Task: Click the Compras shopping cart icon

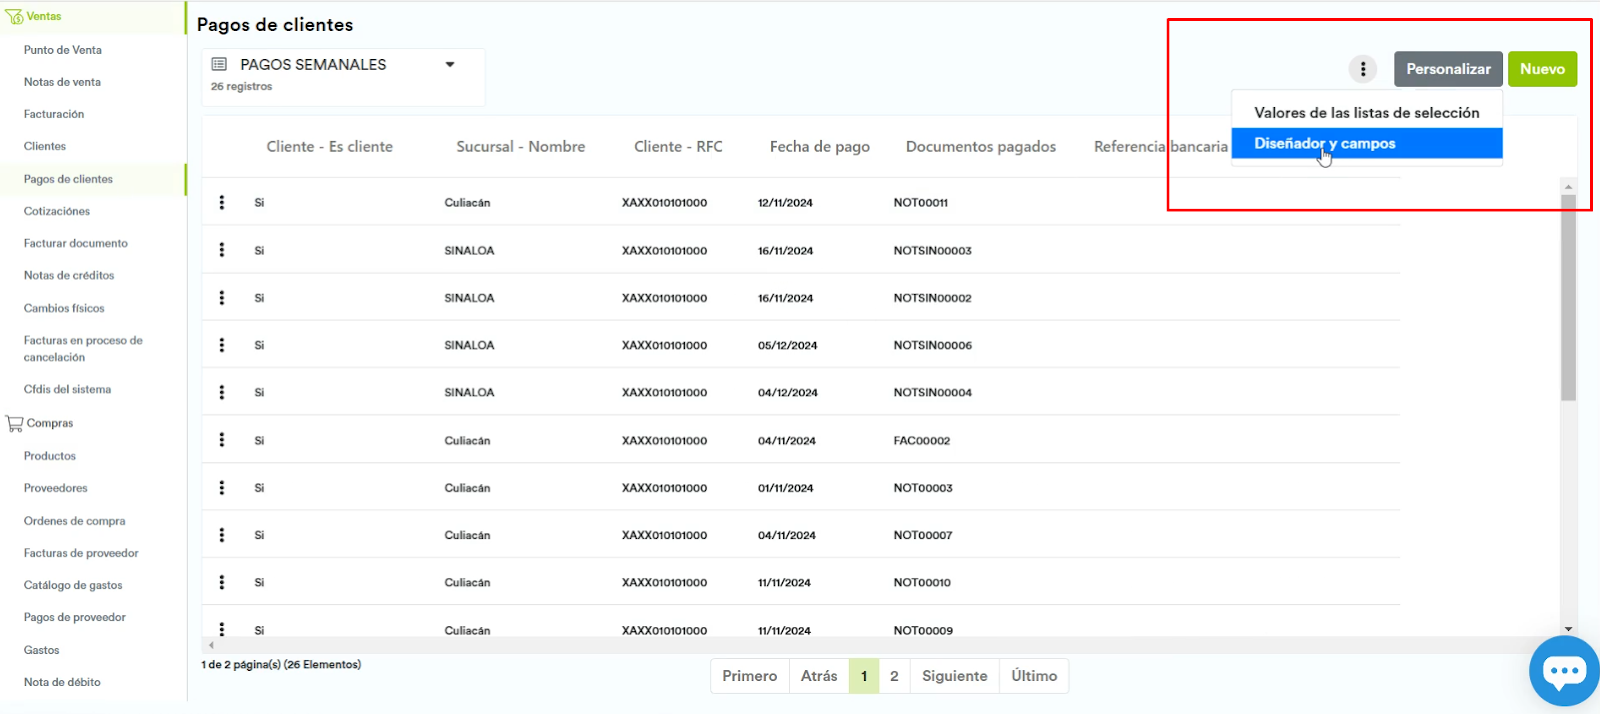Action: point(14,424)
